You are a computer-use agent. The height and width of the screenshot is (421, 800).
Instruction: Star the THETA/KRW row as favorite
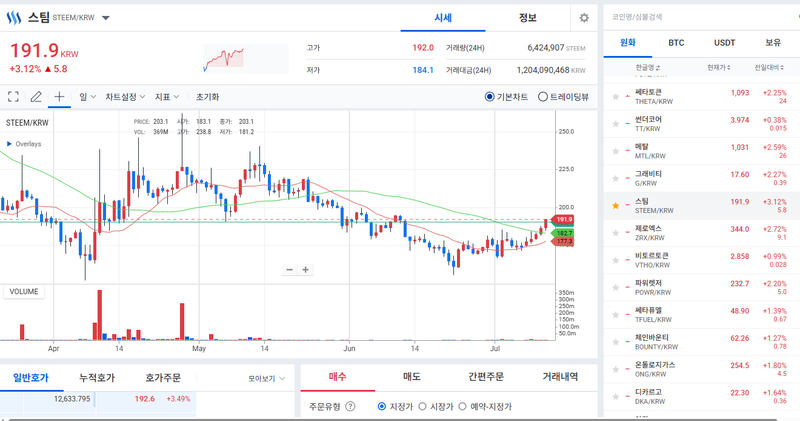616,96
